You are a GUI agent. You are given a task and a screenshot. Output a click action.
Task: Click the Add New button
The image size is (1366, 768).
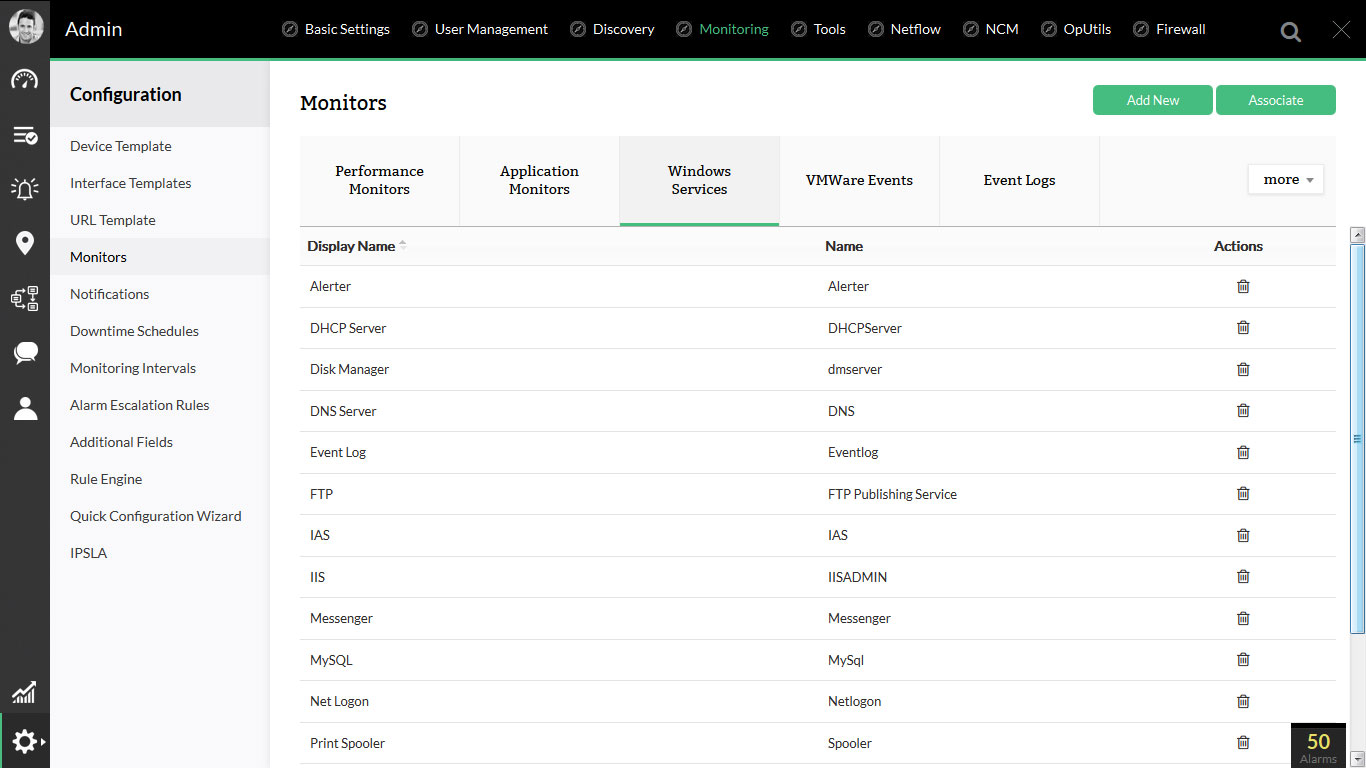pos(1152,100)
